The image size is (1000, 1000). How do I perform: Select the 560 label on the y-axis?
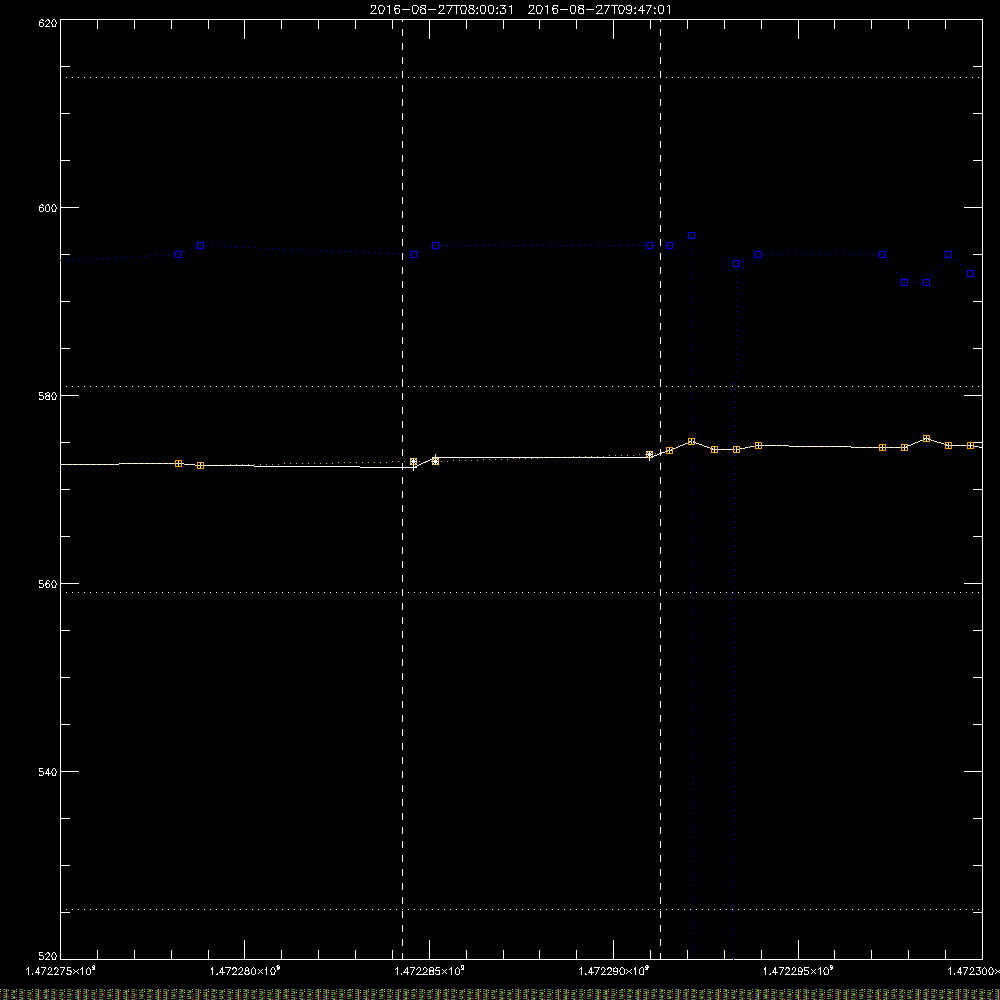48,584
